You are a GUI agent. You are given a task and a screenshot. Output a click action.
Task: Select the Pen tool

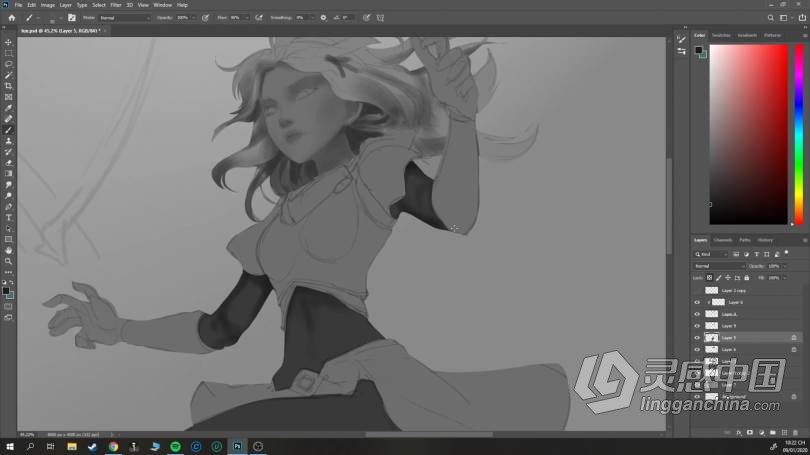coord(8,206)
